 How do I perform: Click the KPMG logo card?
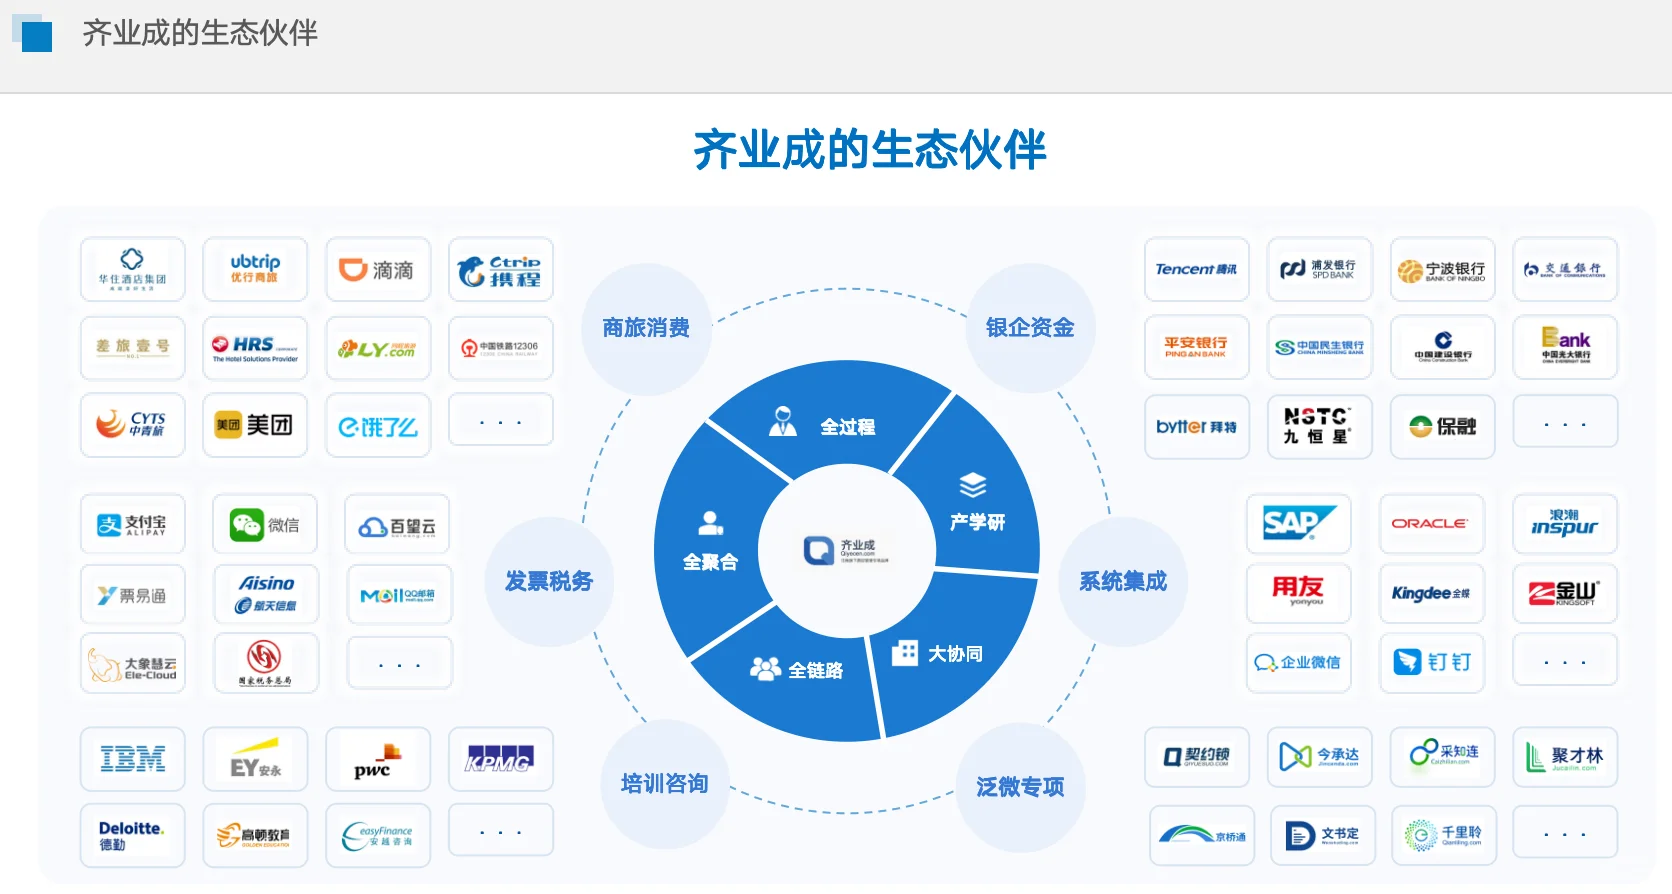tap(501, 759)
